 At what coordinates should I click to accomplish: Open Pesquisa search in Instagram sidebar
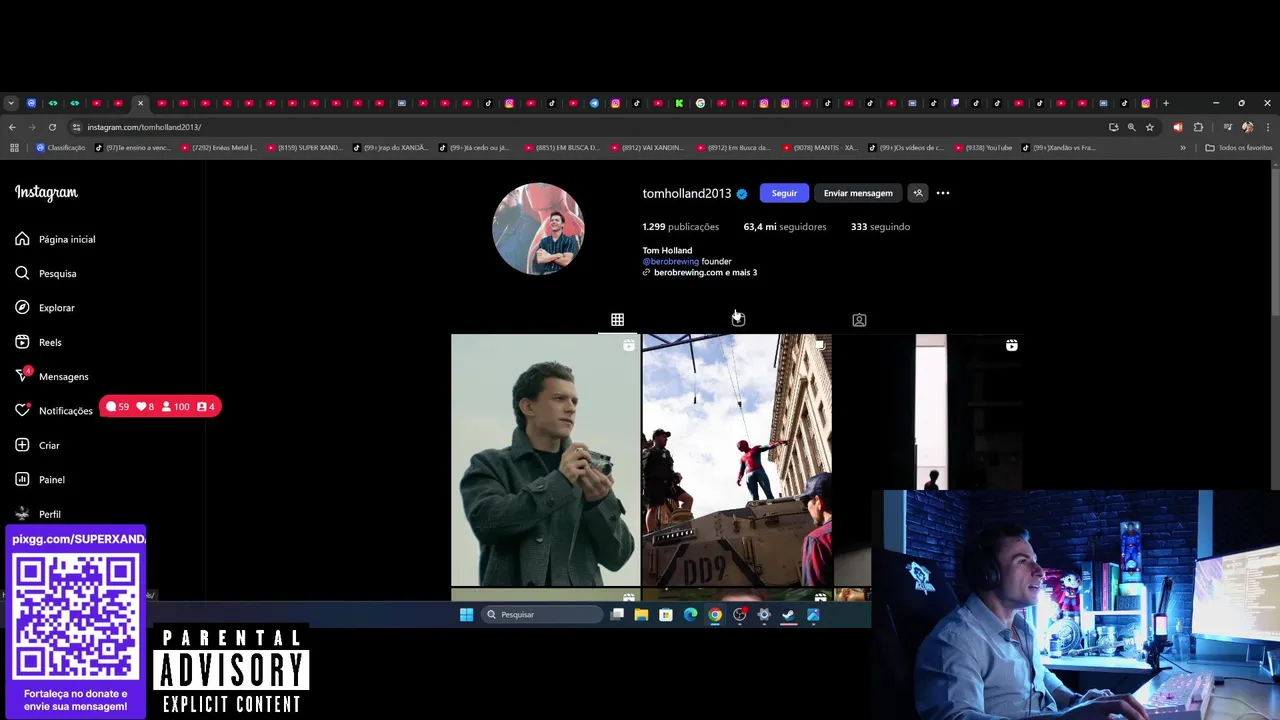(x=46, y=273)
